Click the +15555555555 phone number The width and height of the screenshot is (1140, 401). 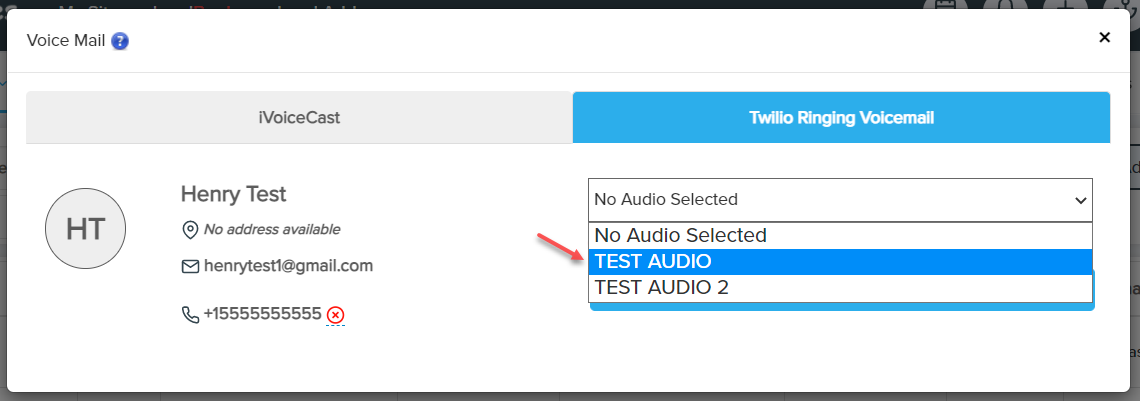(262, 315)
